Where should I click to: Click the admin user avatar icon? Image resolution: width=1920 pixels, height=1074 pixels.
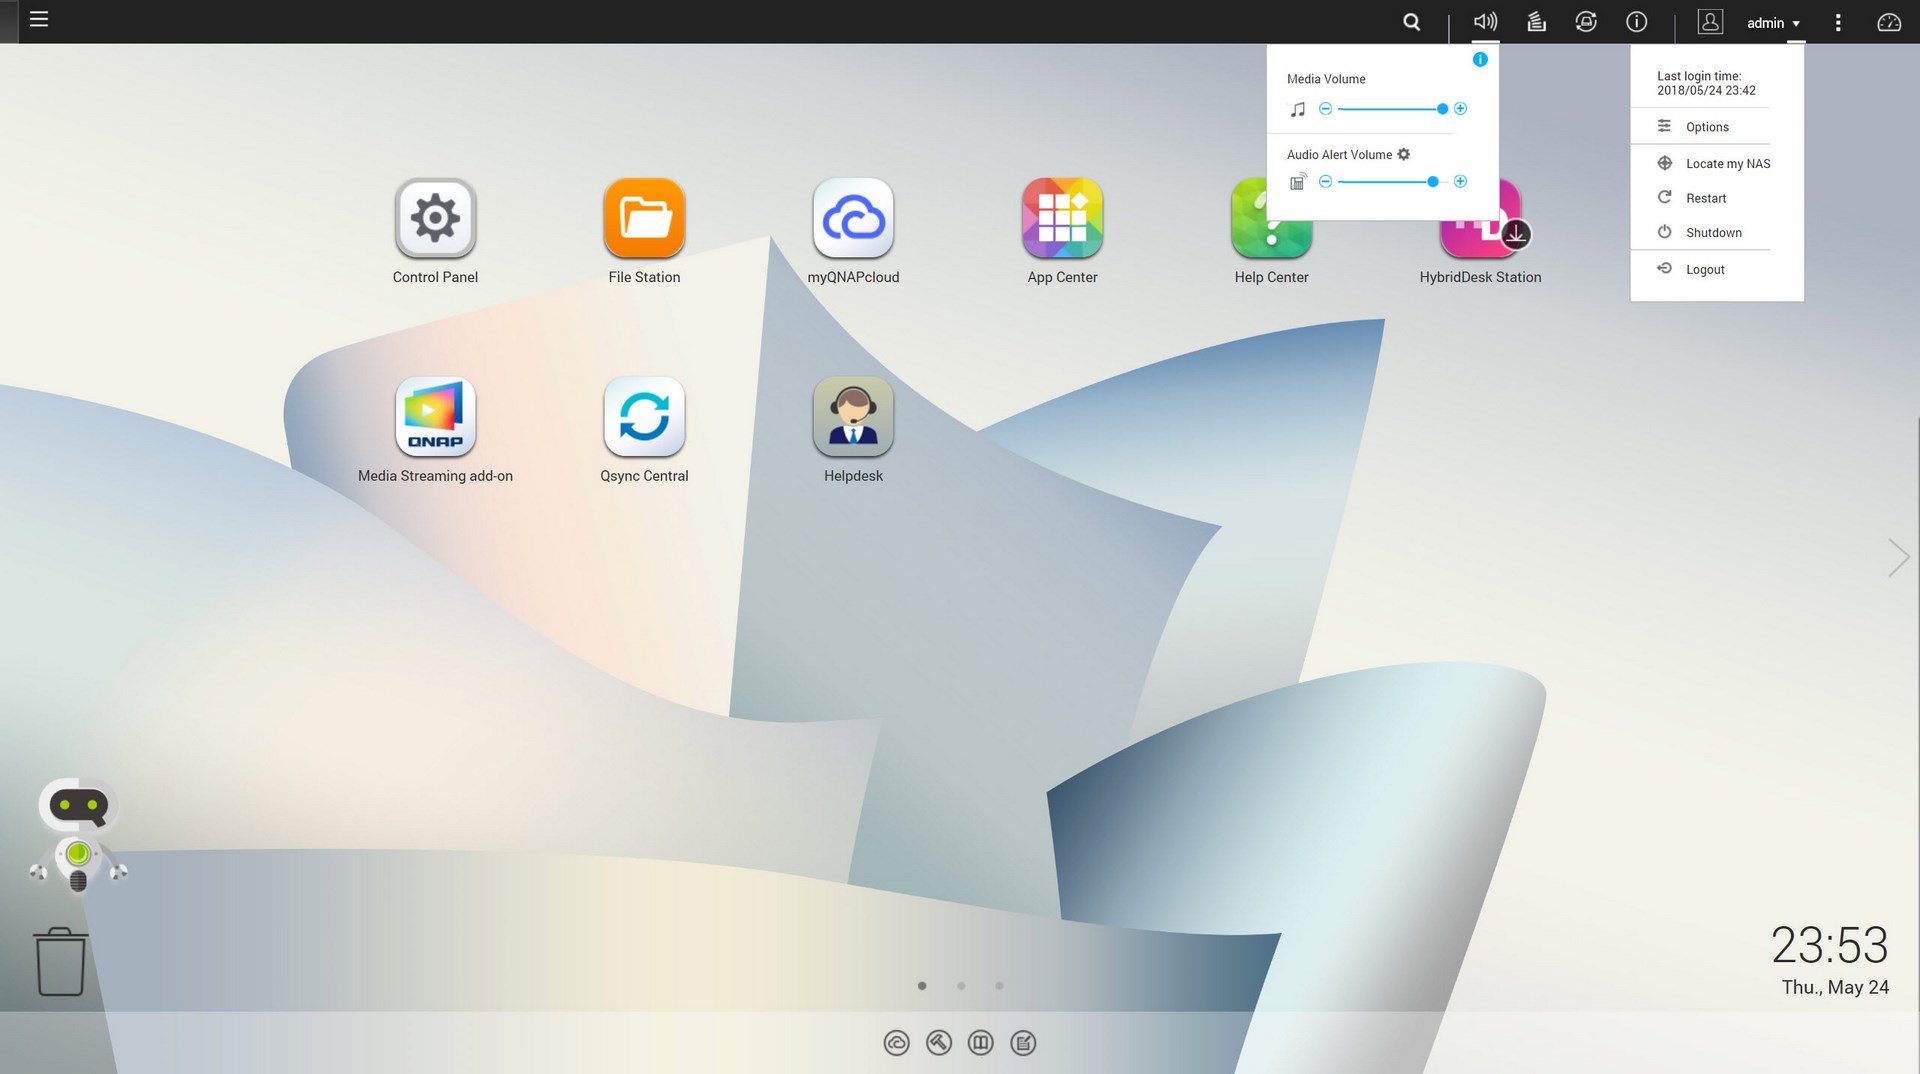click(x=1710, y=21)
